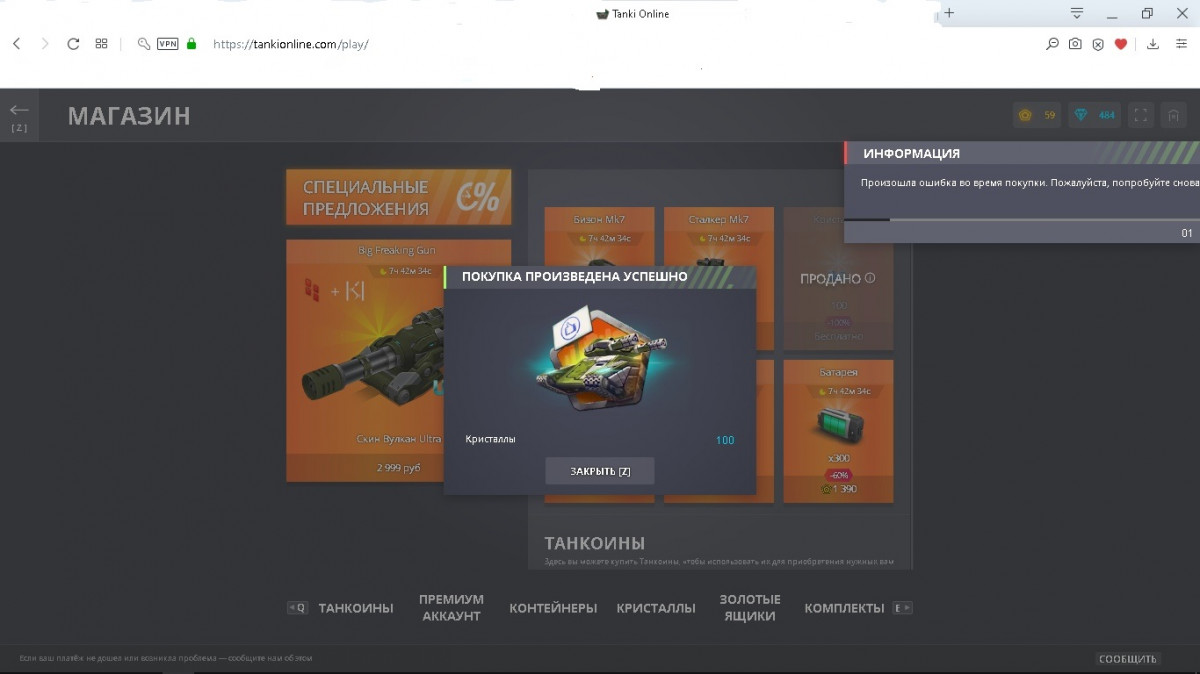Select the Tanki Online browser tab
This screenshot has width=1200, height=674.
[x=632, y=14]
